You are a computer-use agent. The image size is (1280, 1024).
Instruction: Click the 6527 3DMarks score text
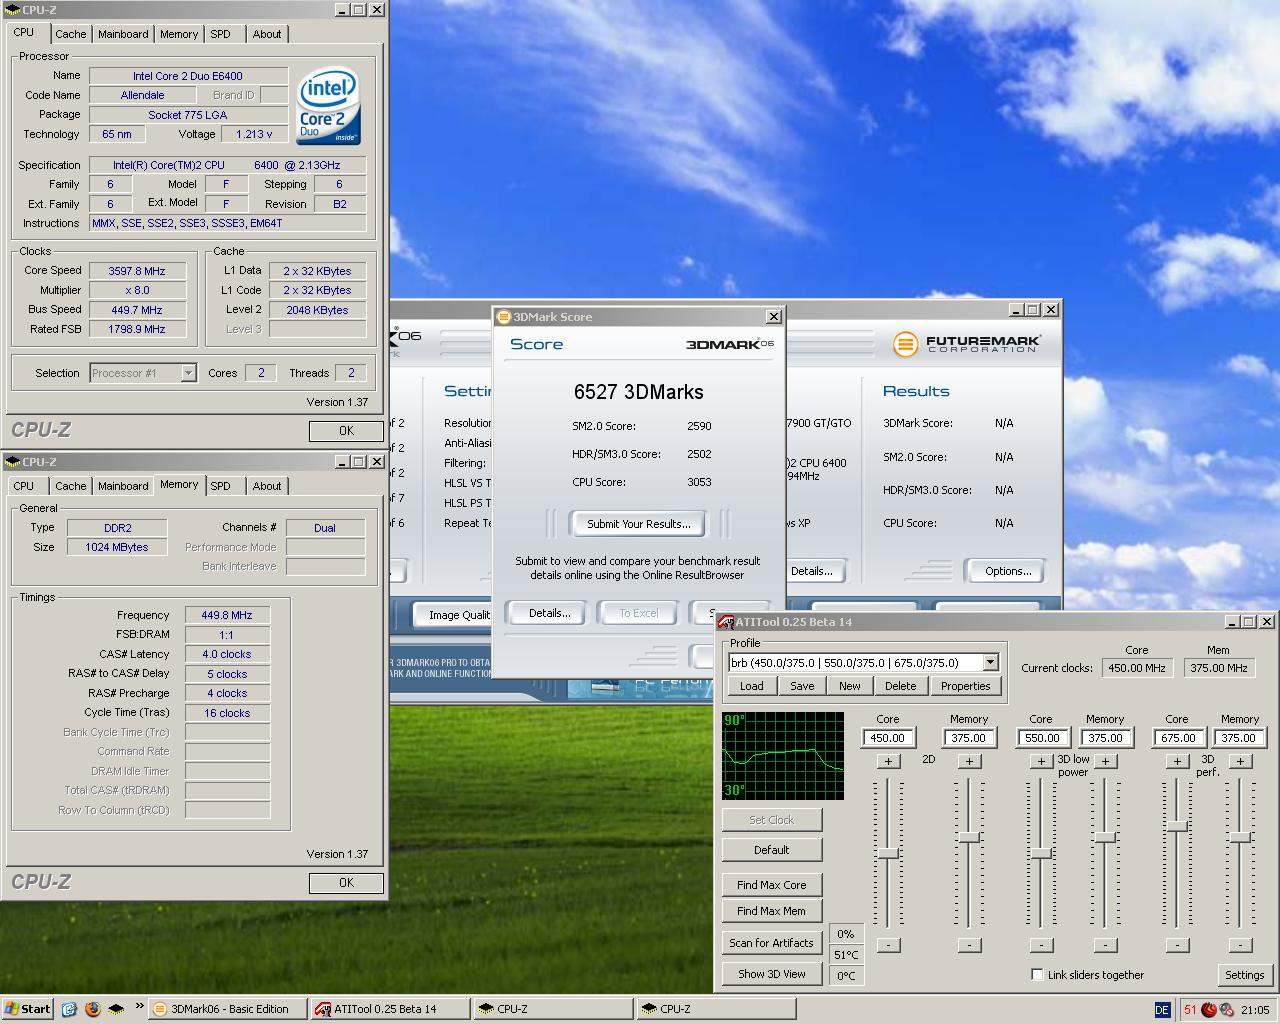[x=638, y=392]
